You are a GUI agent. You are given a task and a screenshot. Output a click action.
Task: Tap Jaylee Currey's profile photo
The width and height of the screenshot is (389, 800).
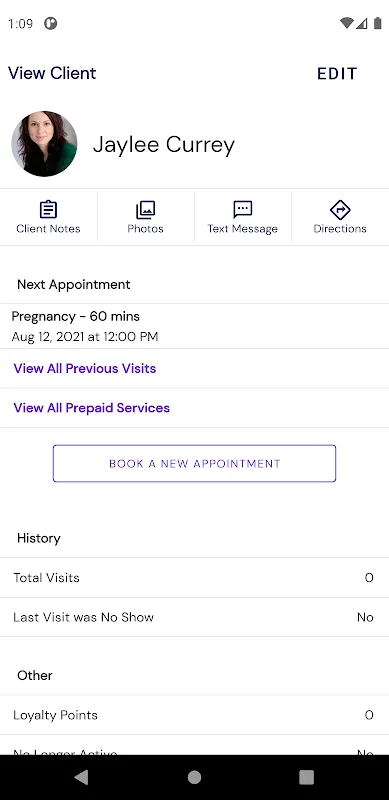[x=44, y=144]
